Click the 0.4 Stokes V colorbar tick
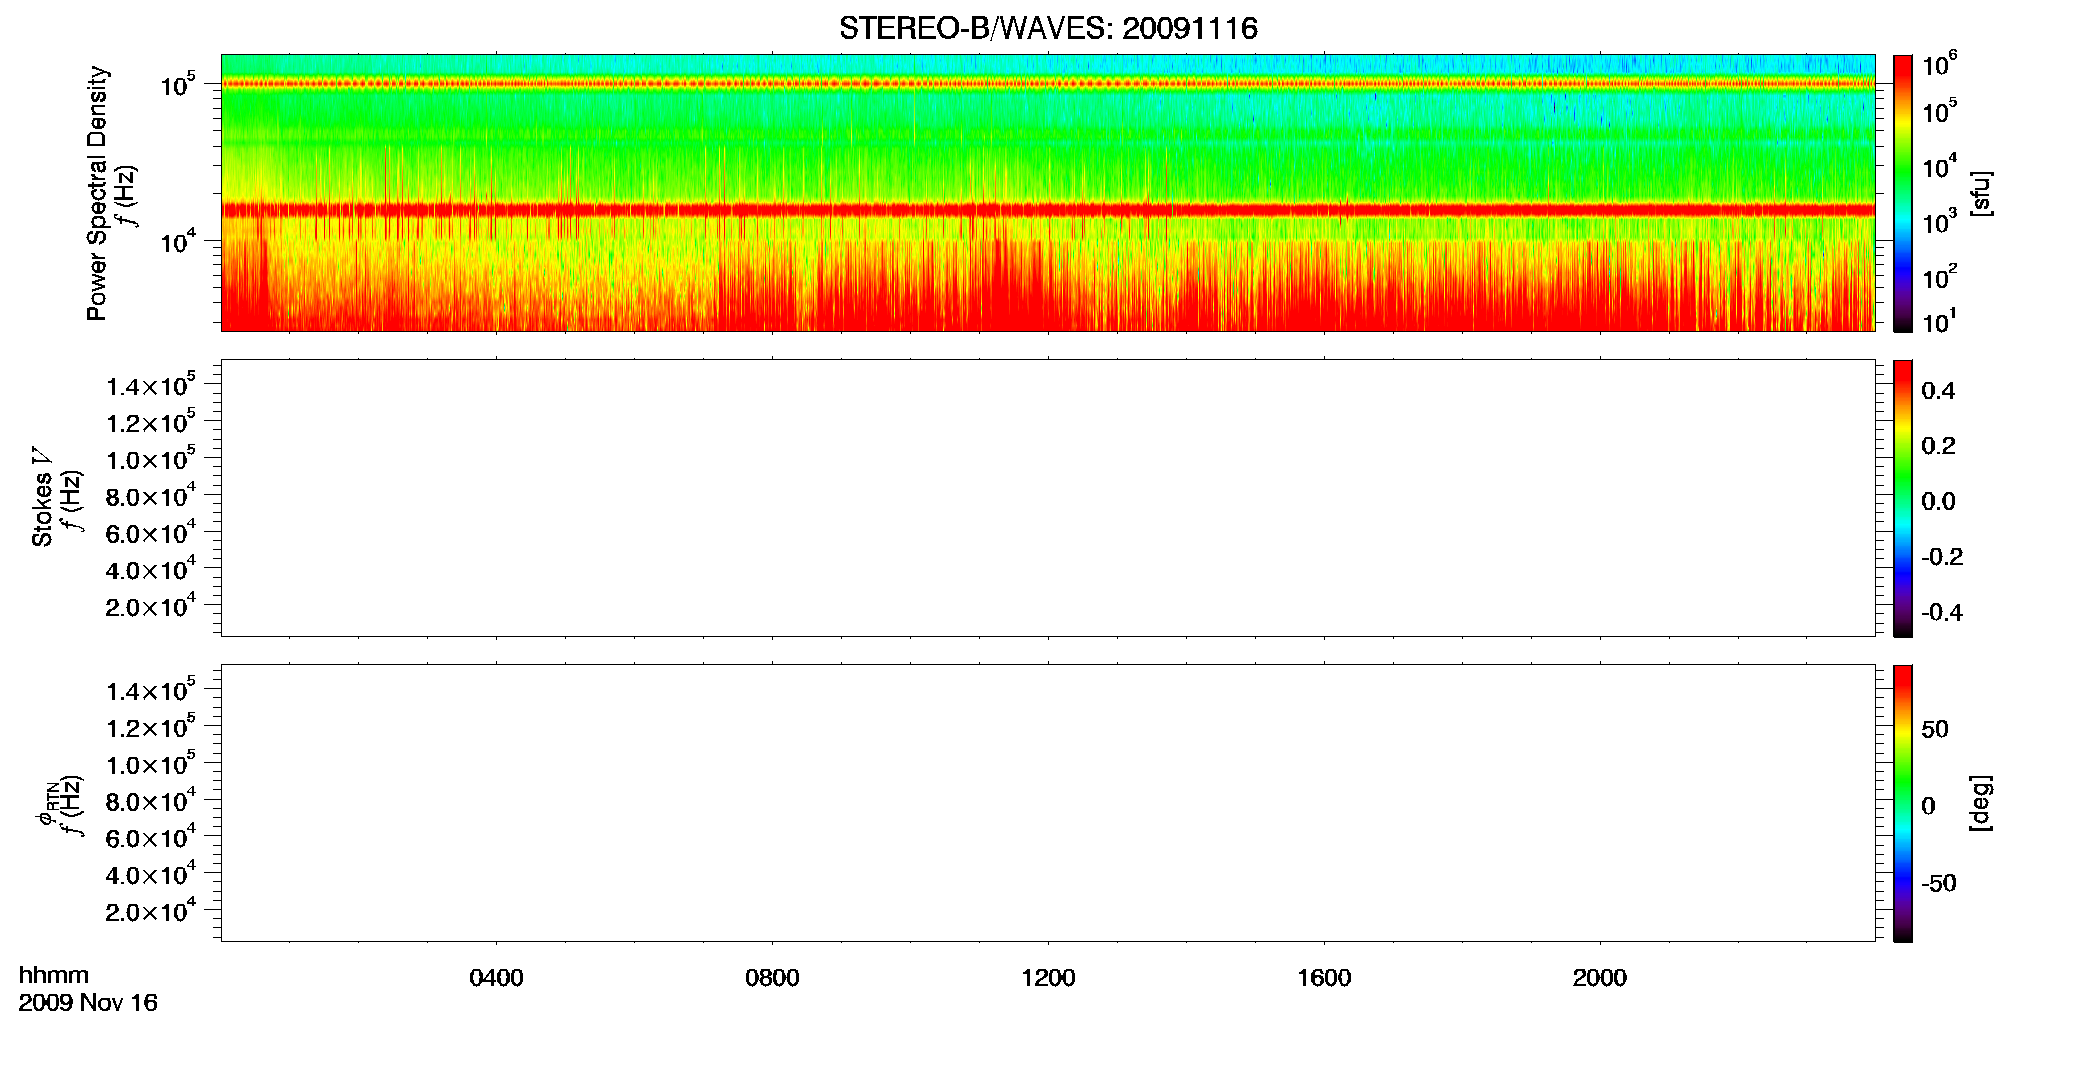Image resolution: width=2096 pixels, height=1080 pixels. [x=1938, y=391]
